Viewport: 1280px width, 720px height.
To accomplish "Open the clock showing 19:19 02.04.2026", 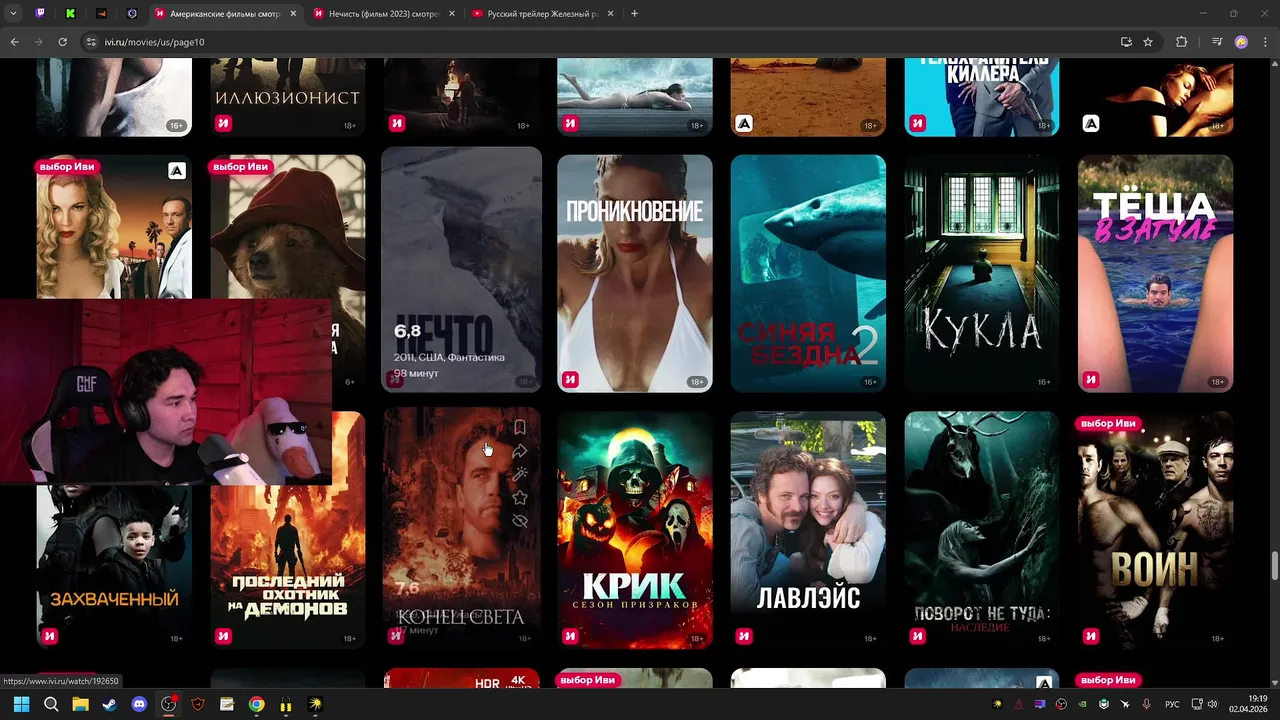I will (x=1249, y=704).
